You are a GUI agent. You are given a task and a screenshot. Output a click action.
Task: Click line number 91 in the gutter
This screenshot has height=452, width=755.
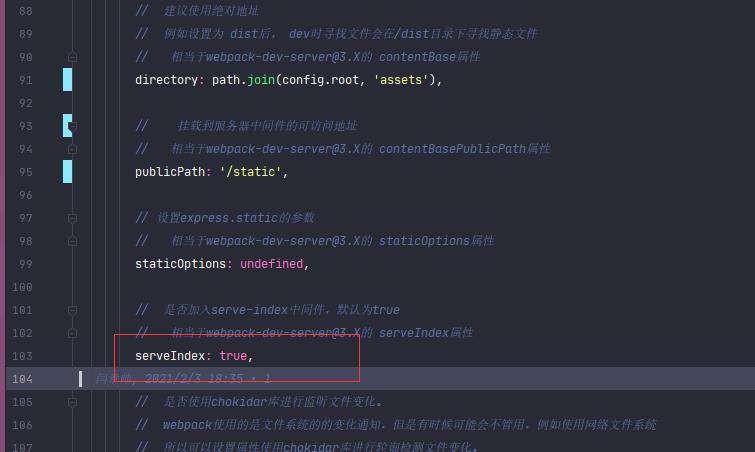click(x=26, y=80)
